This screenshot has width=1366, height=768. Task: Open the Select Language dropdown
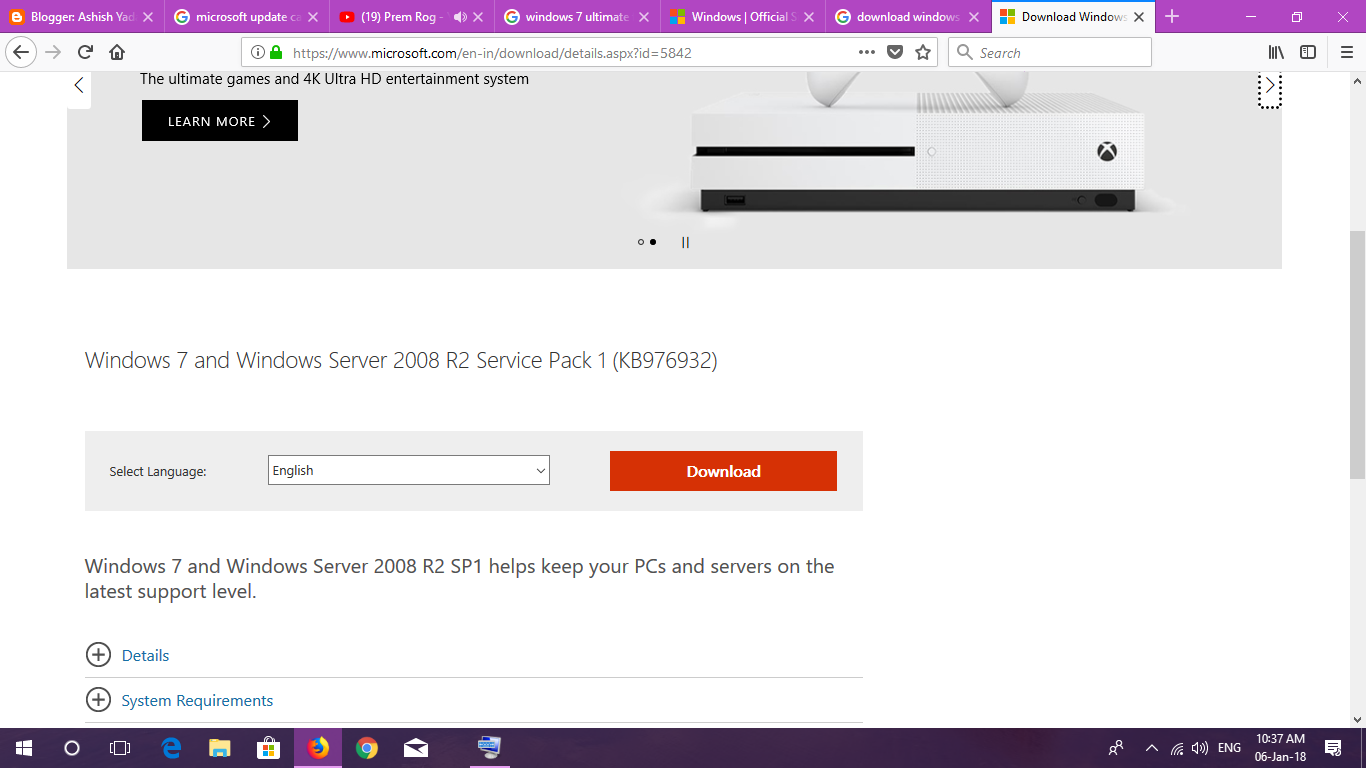coord(409,470)
